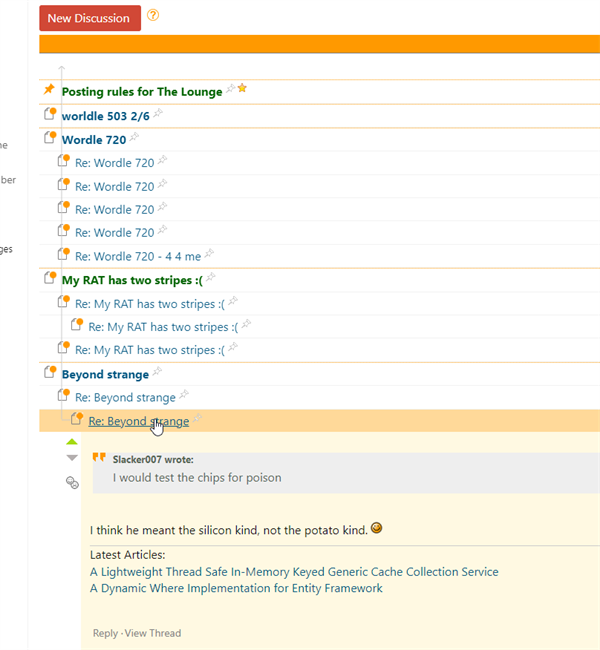600x650 pixels.
Task: Click pin icon in highlighted Re: Beyond strange row
Action: (x=198, y=418)
